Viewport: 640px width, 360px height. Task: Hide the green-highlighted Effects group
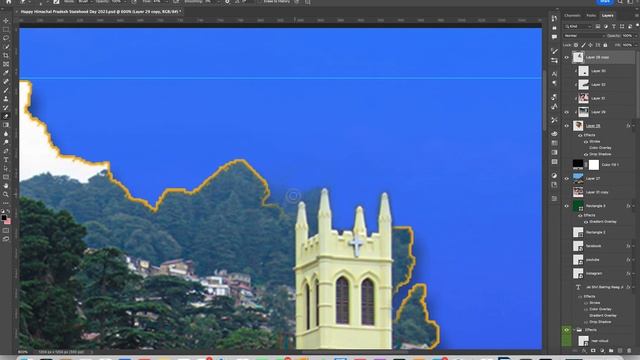[567, 330]
